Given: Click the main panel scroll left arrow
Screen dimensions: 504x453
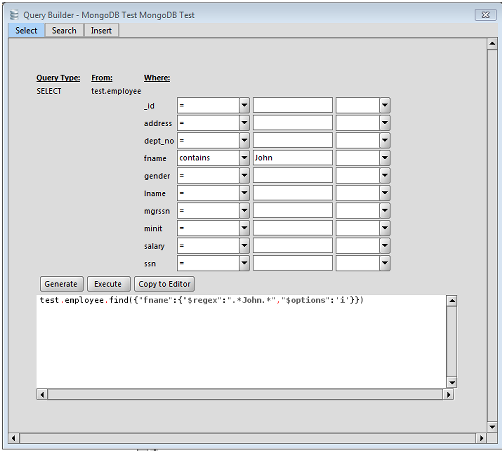Looking at the screenshot, I should 14,438.
